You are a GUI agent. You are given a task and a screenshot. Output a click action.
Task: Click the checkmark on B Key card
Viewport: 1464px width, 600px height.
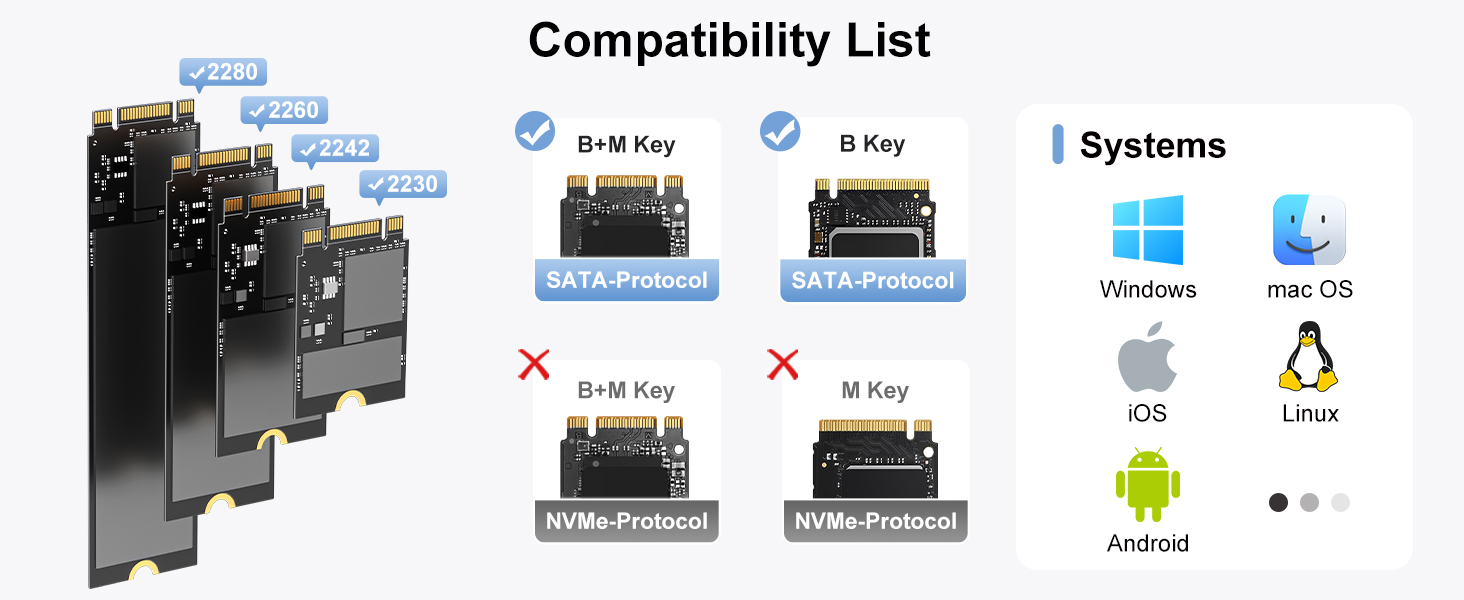point(780,131)
